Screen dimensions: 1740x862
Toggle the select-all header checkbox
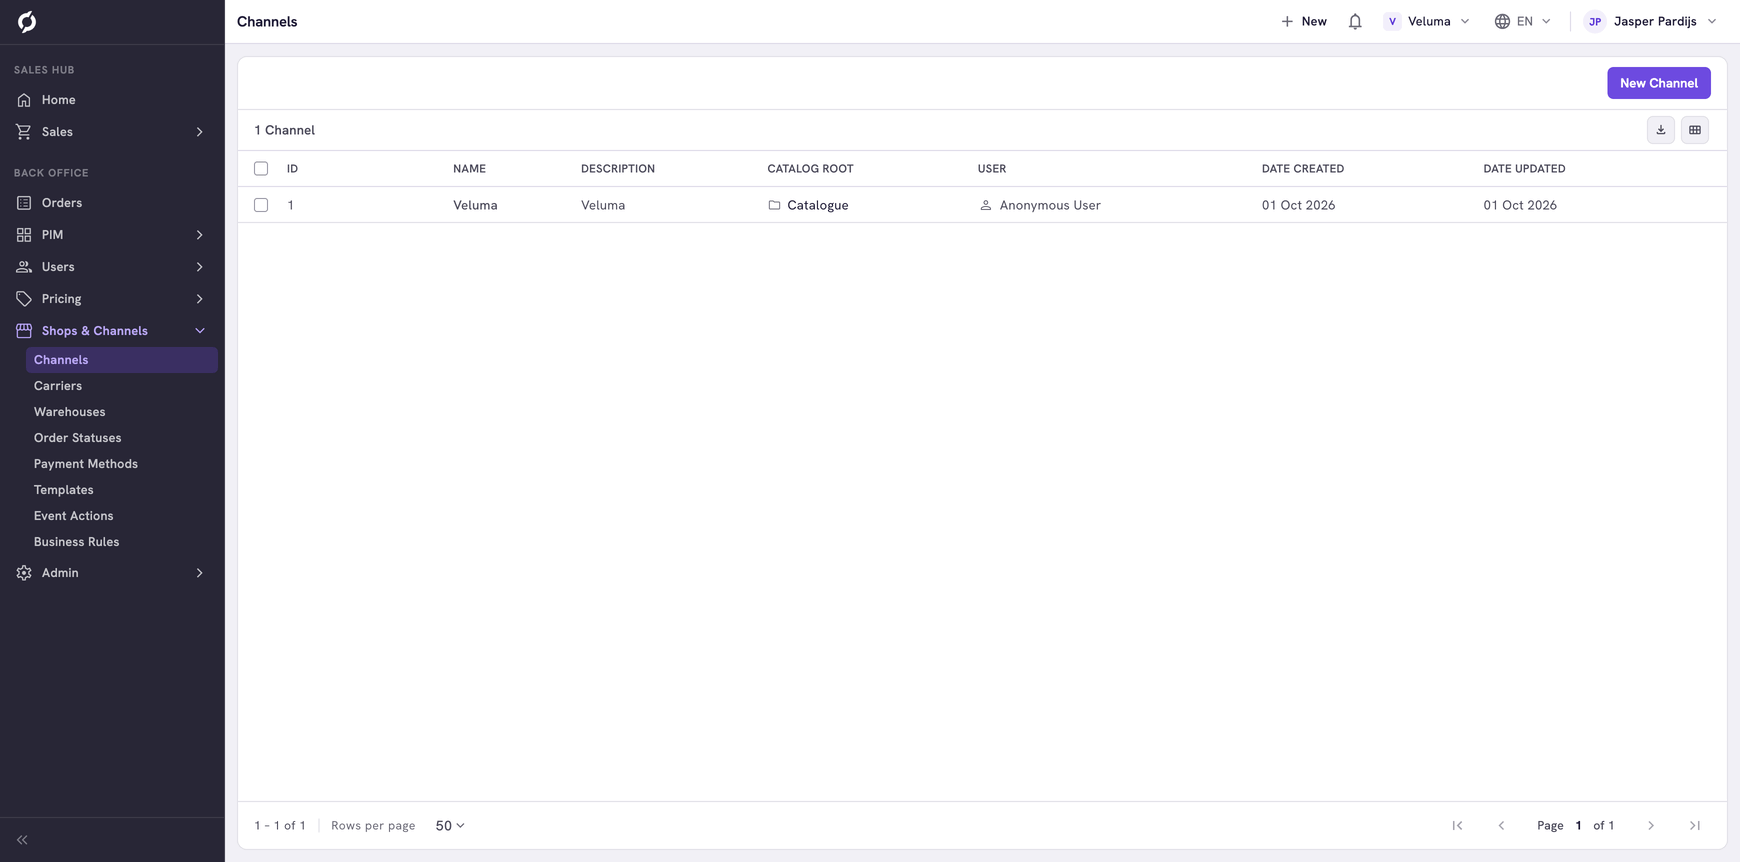tap(261, 169)
